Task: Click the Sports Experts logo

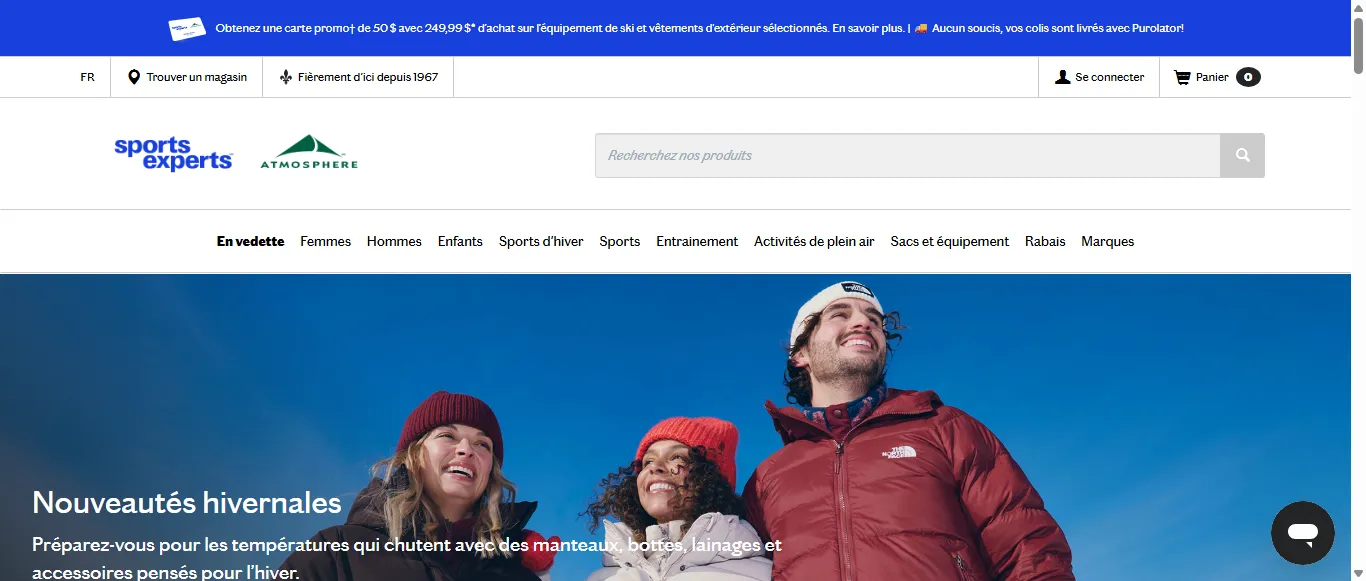Action: click(173, 154)
